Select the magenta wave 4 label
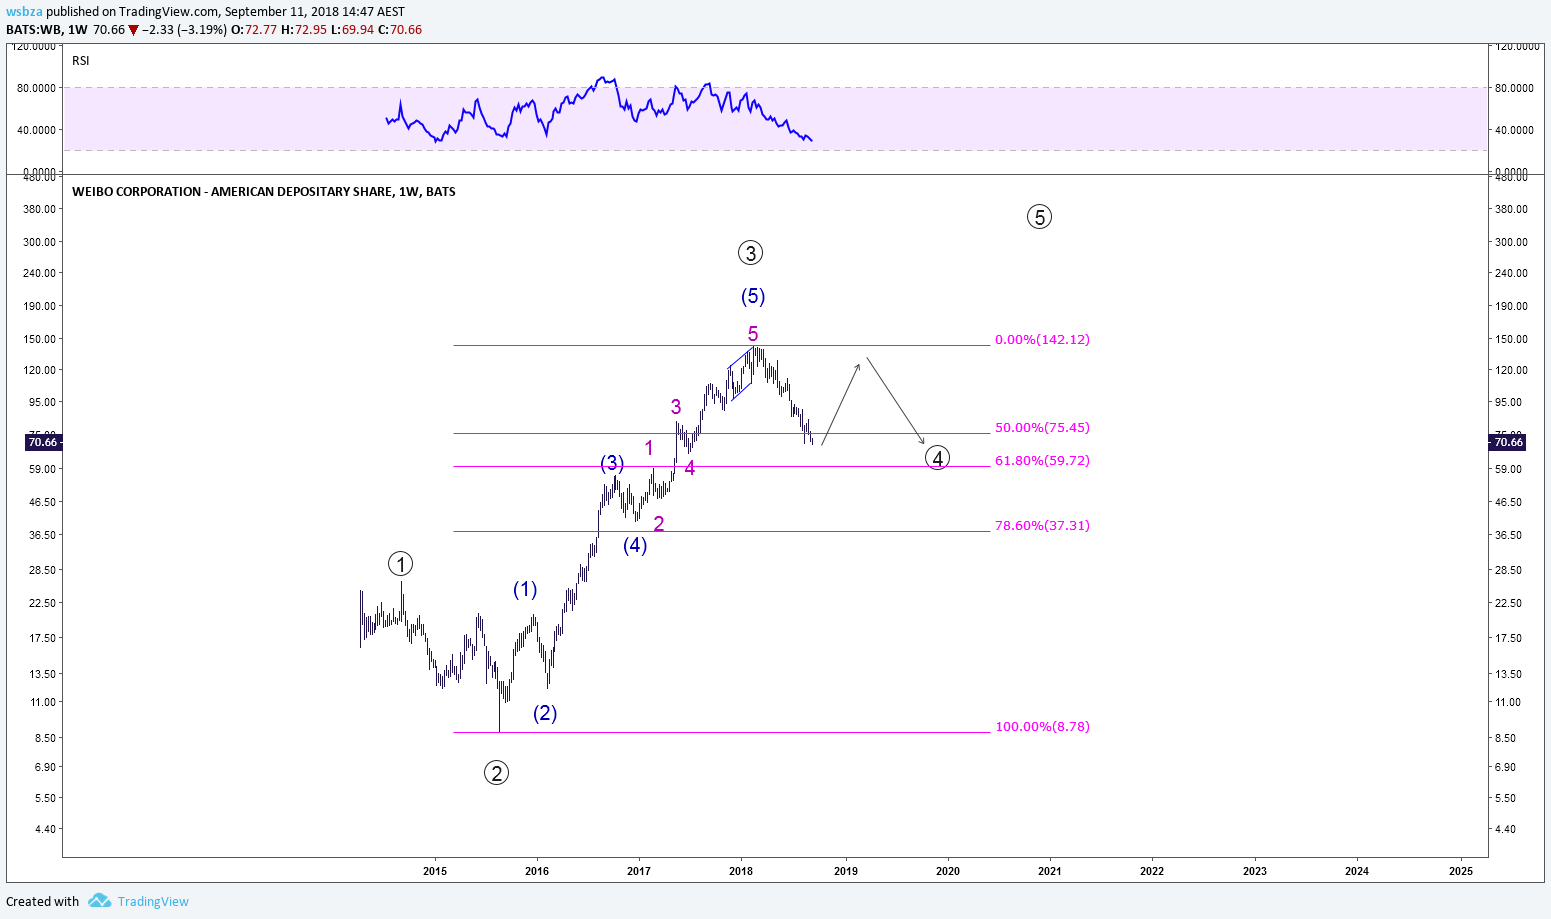Viewport: 1551px width, 919px height. pos(690,467)
